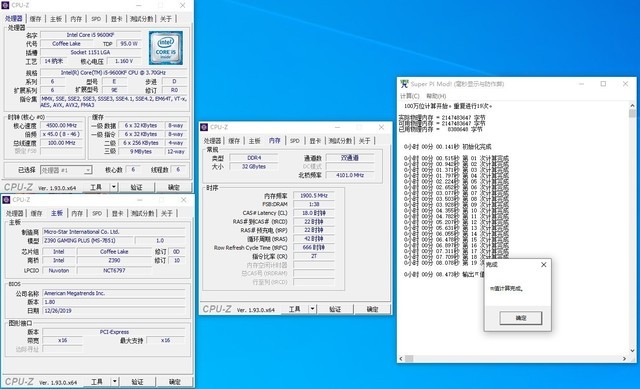Click the 工具 button in the mainboard CPU-Z window
Image resolution: width=640 pixels, height=389 pixels.
pos(97,382)
